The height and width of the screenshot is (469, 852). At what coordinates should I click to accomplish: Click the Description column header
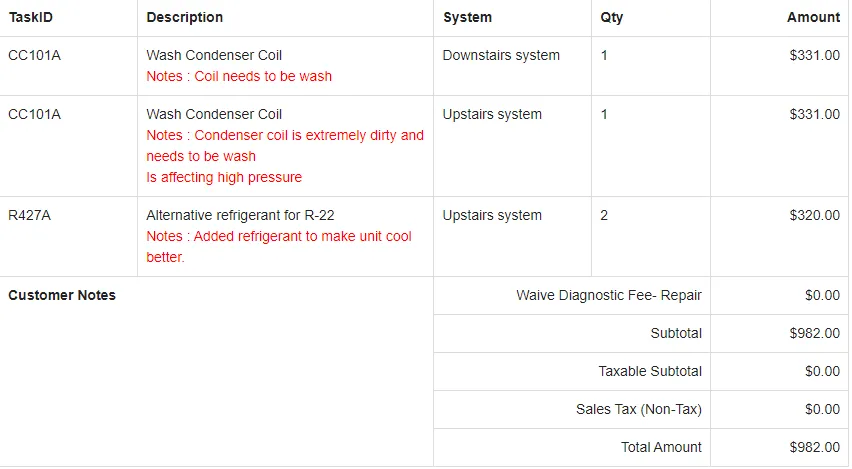pos(185,17)
